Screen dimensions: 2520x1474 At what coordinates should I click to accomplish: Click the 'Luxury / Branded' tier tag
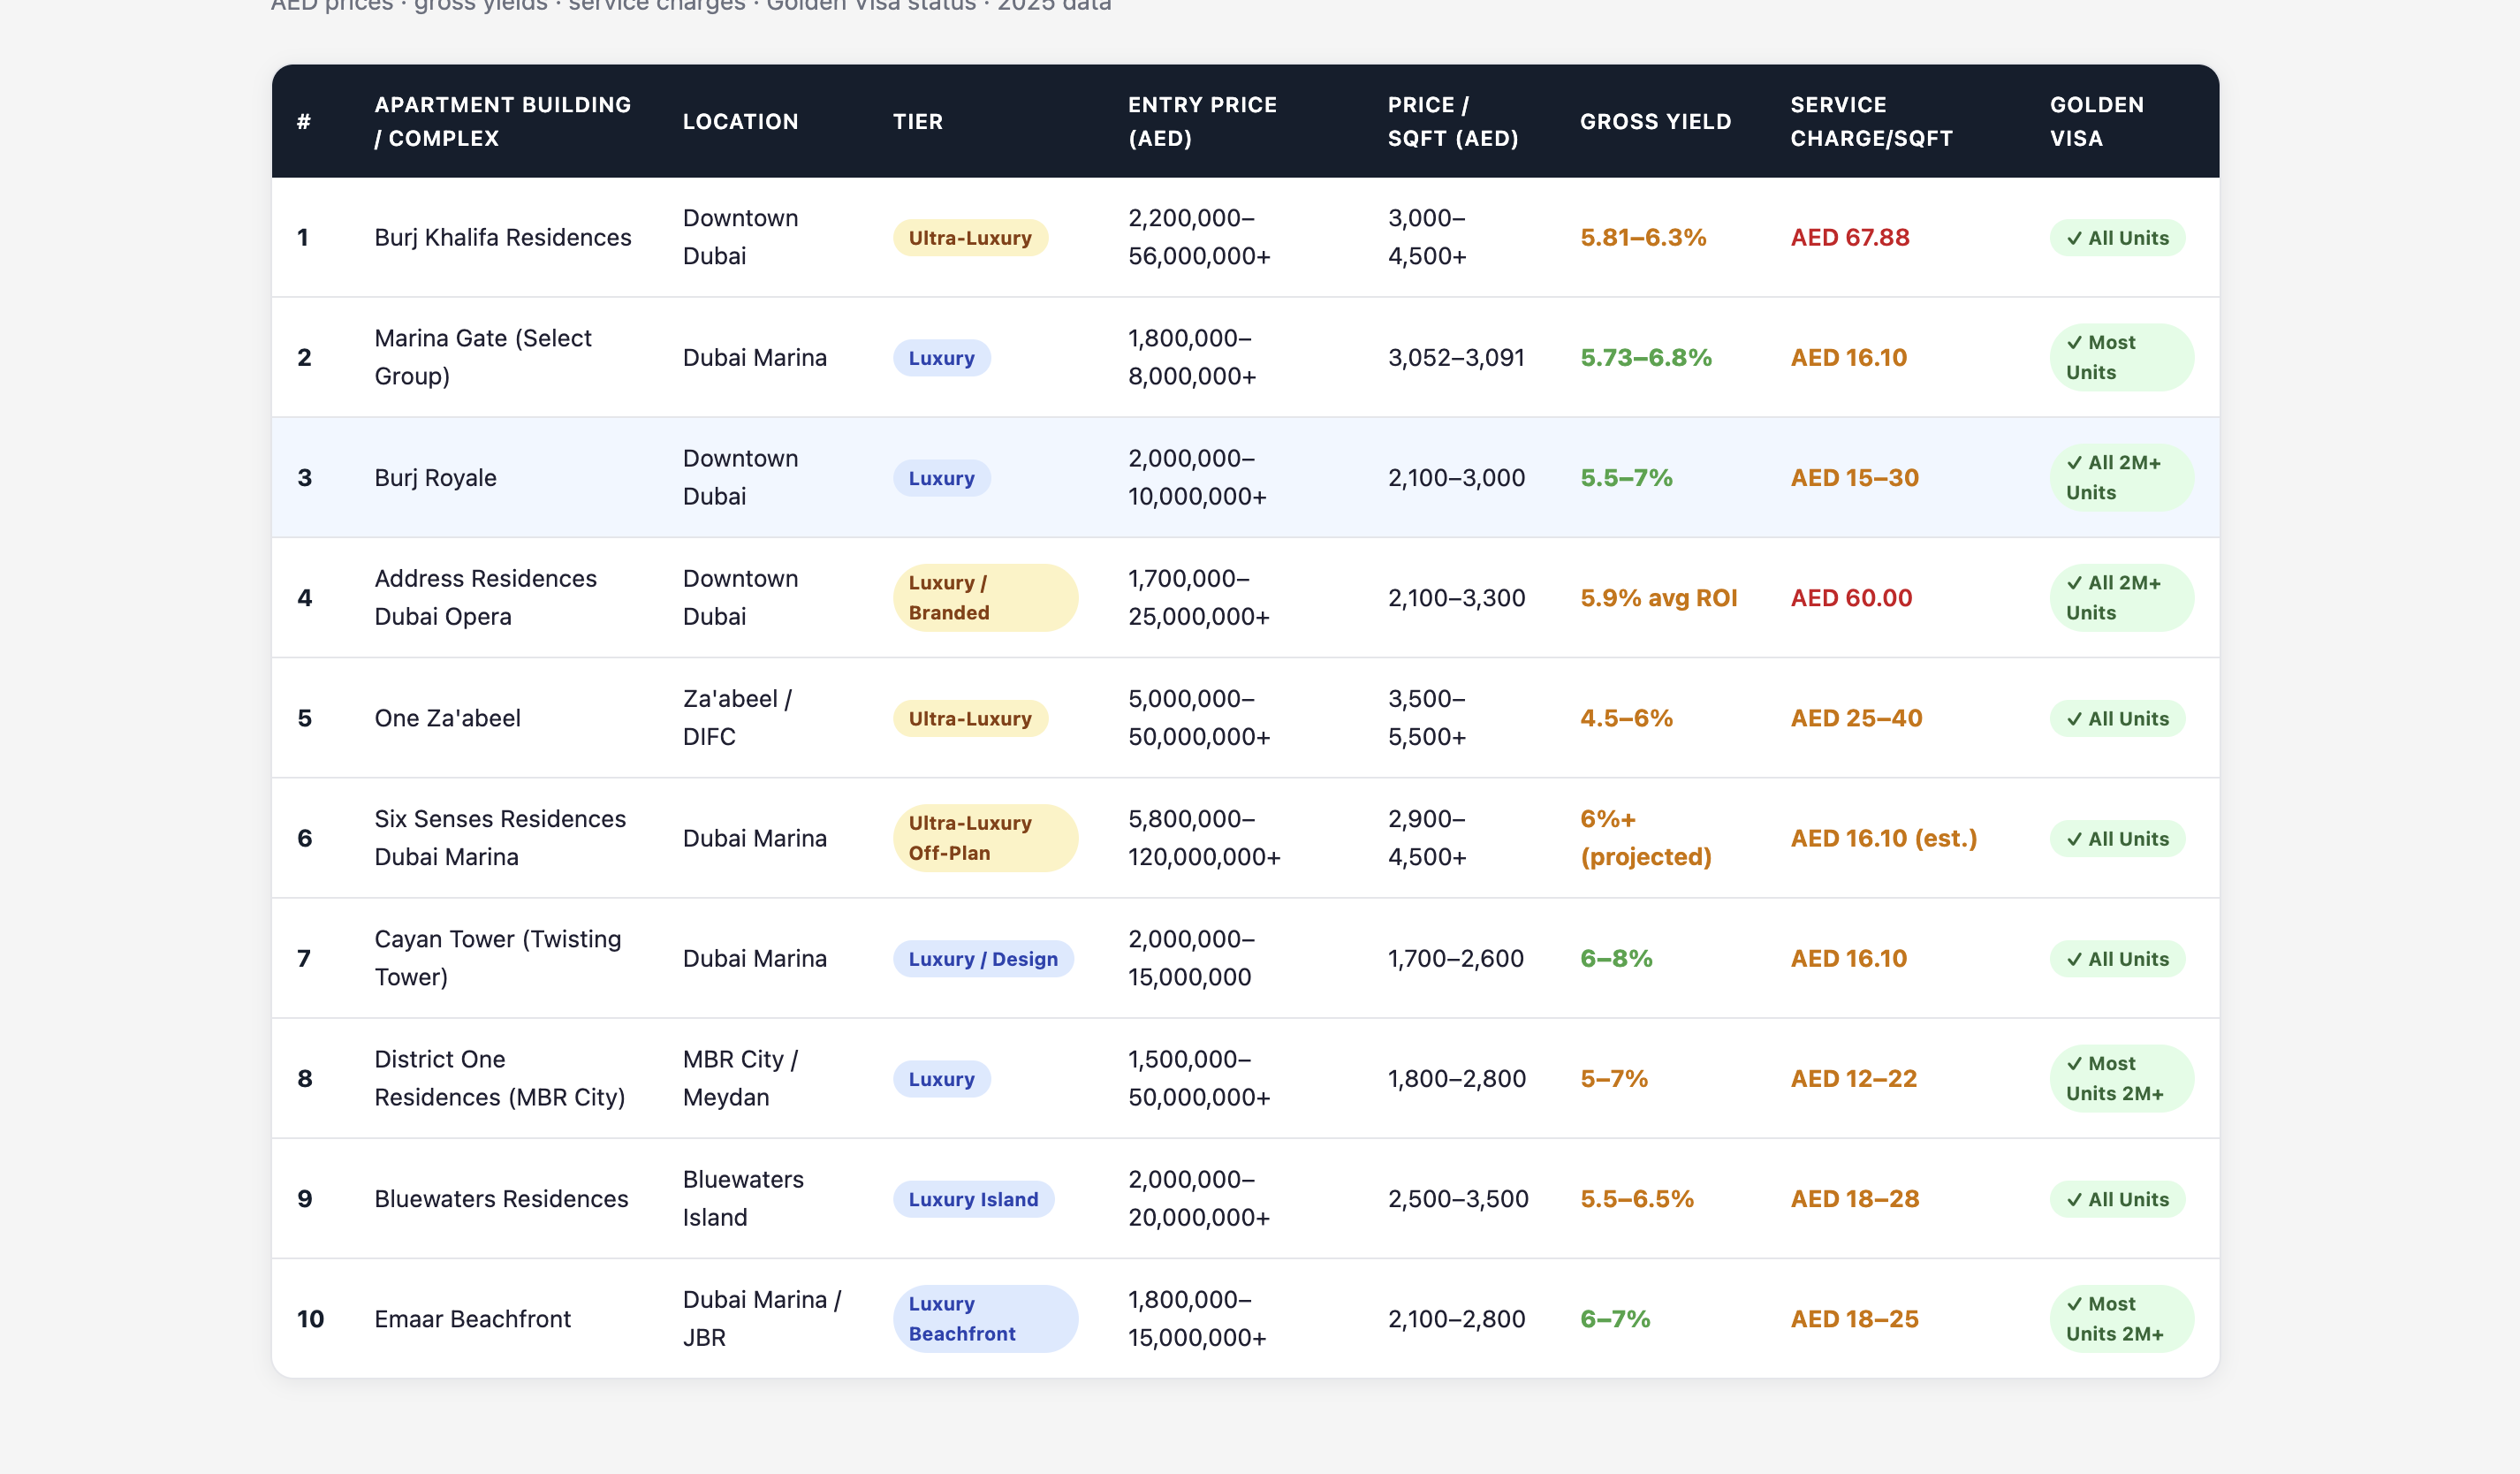click(x=984, y=597)
